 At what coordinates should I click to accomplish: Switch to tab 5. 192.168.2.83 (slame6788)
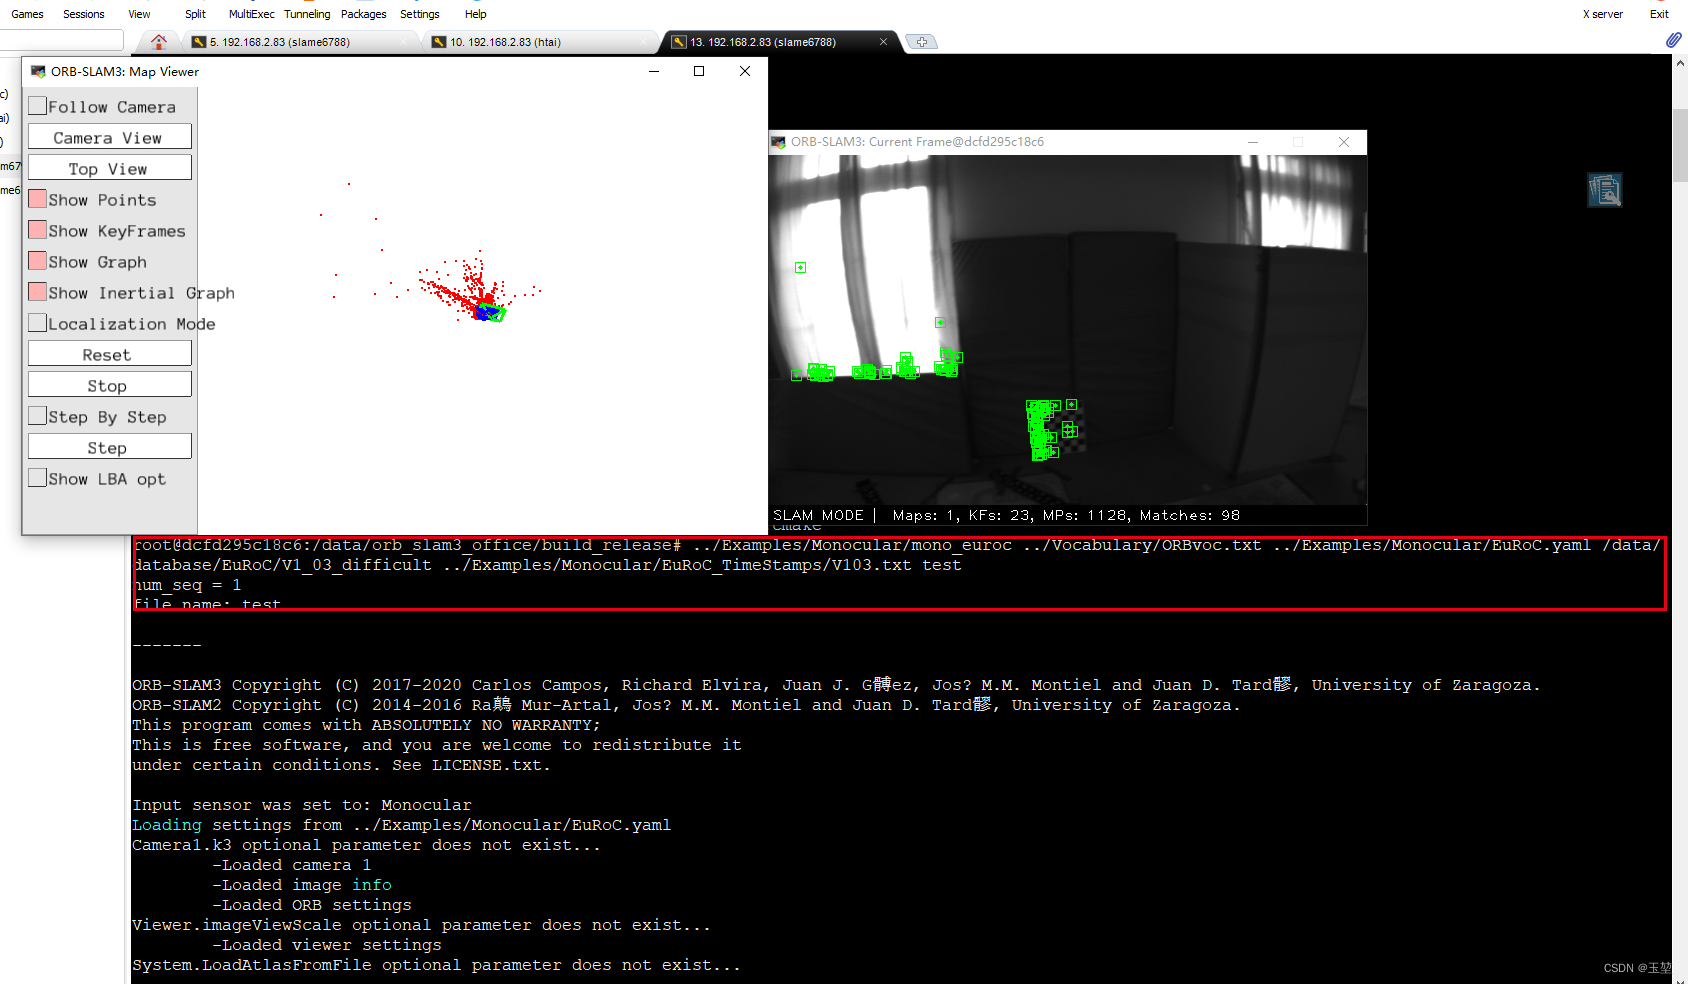pyautogui.click(x=299, y=42)
